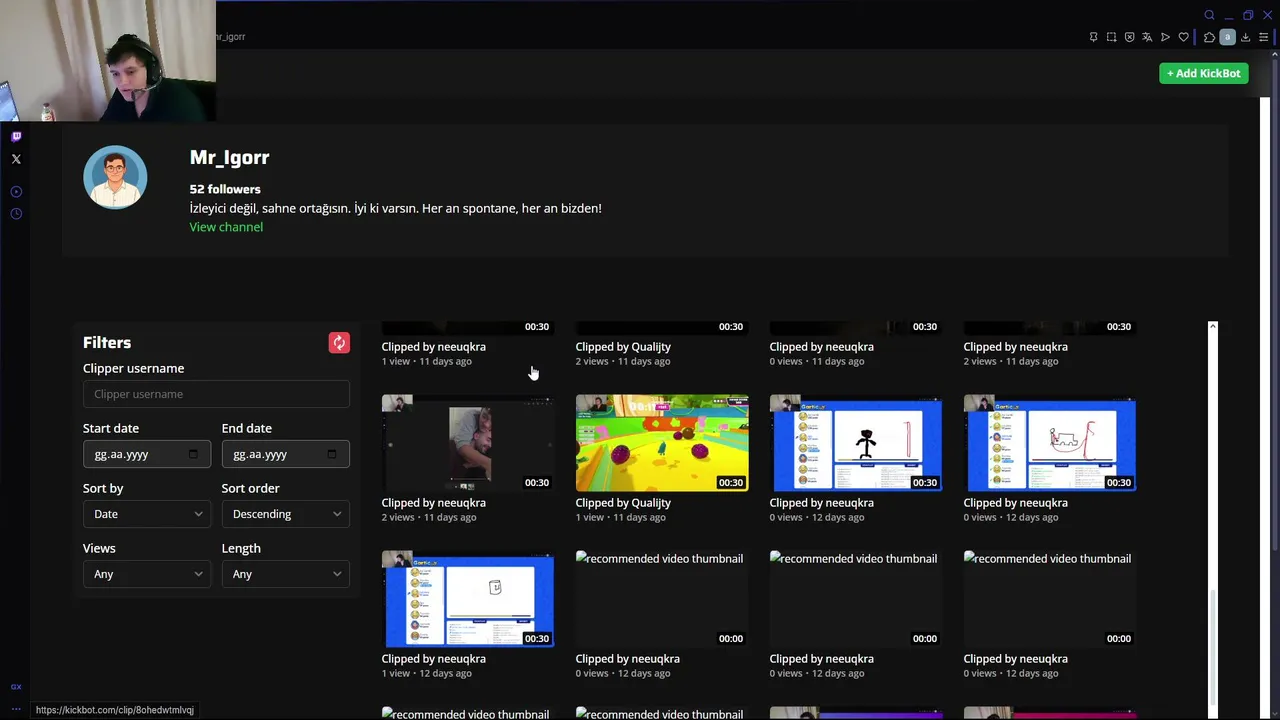Open X (Twitter) sidebar icon
The height and width of the screenshot is (720, 1280).
tap(16, 159)
